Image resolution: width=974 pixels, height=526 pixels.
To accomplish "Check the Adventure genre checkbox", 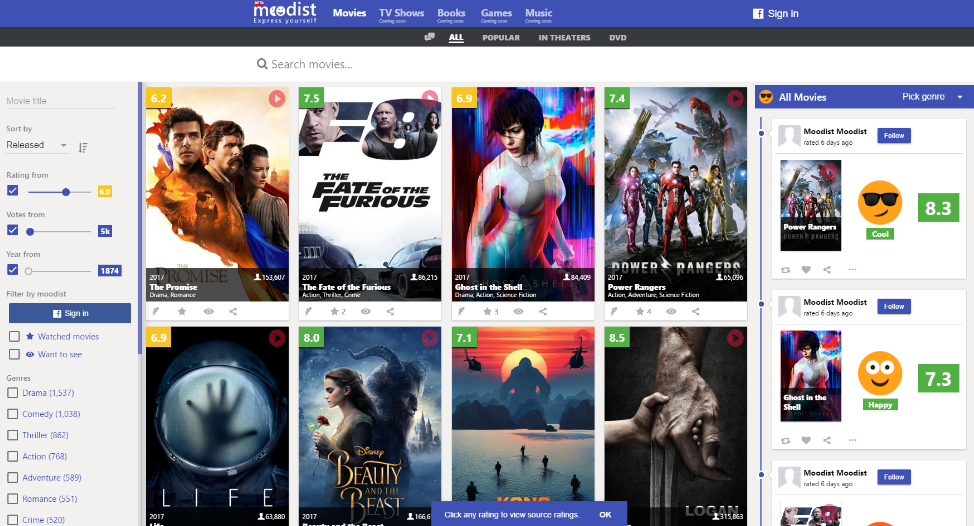I will (x=12, y=478).
